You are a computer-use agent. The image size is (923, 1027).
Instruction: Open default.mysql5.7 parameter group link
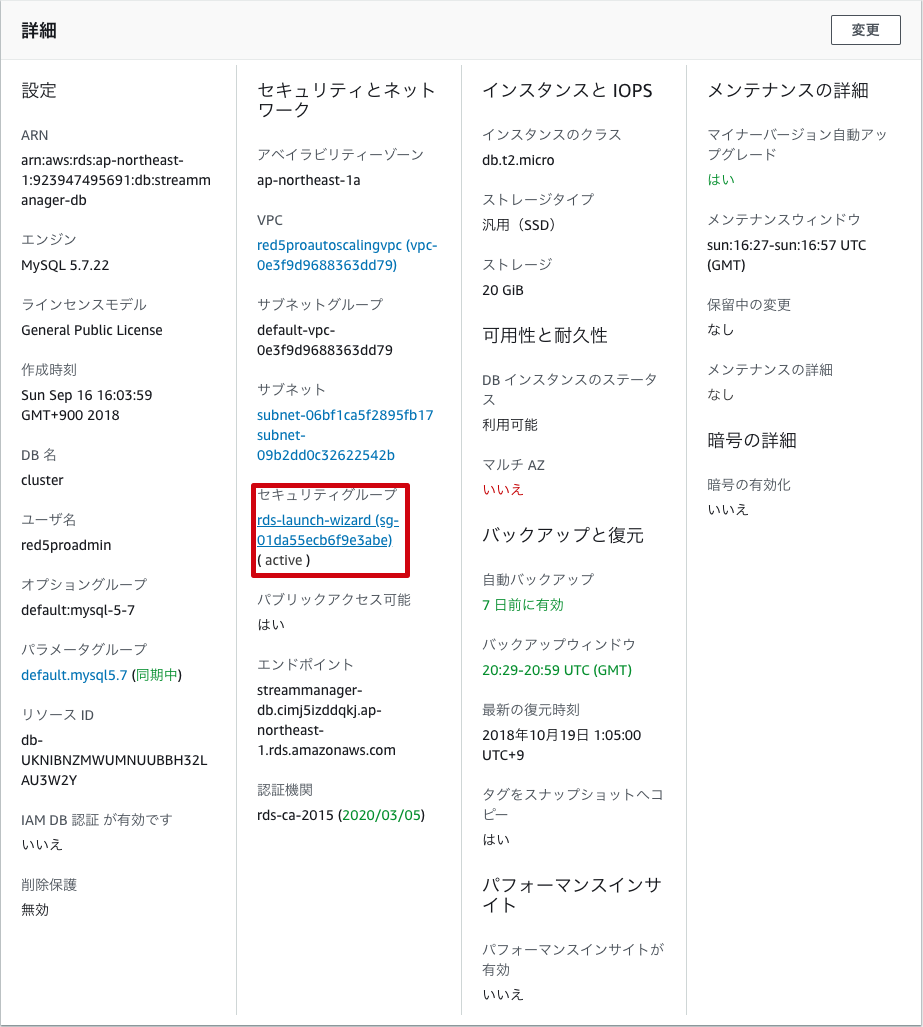point(74,675)
